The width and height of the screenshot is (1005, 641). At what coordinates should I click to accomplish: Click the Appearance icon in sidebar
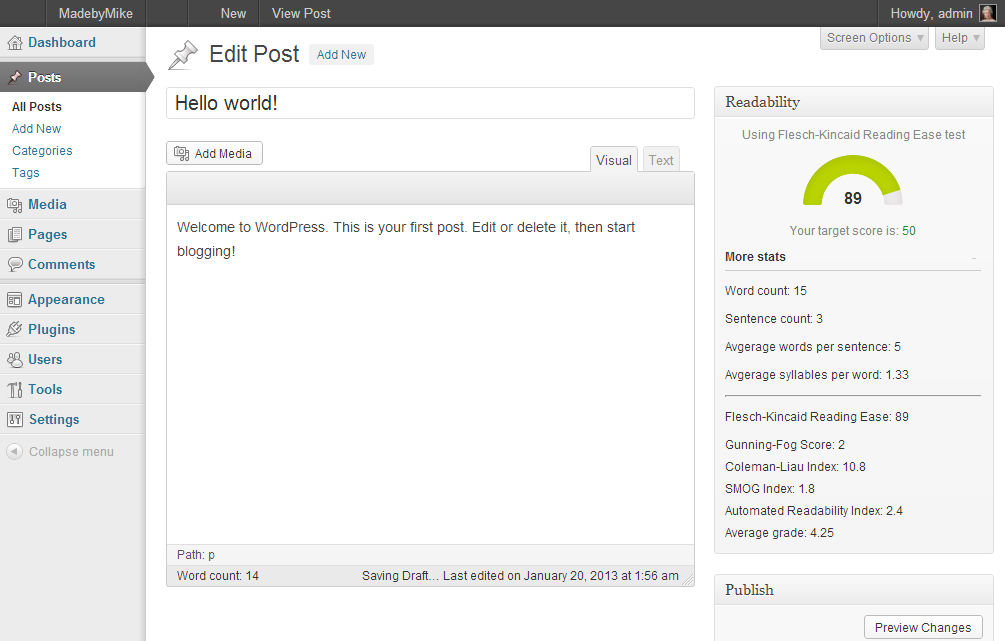coord(14,299)
